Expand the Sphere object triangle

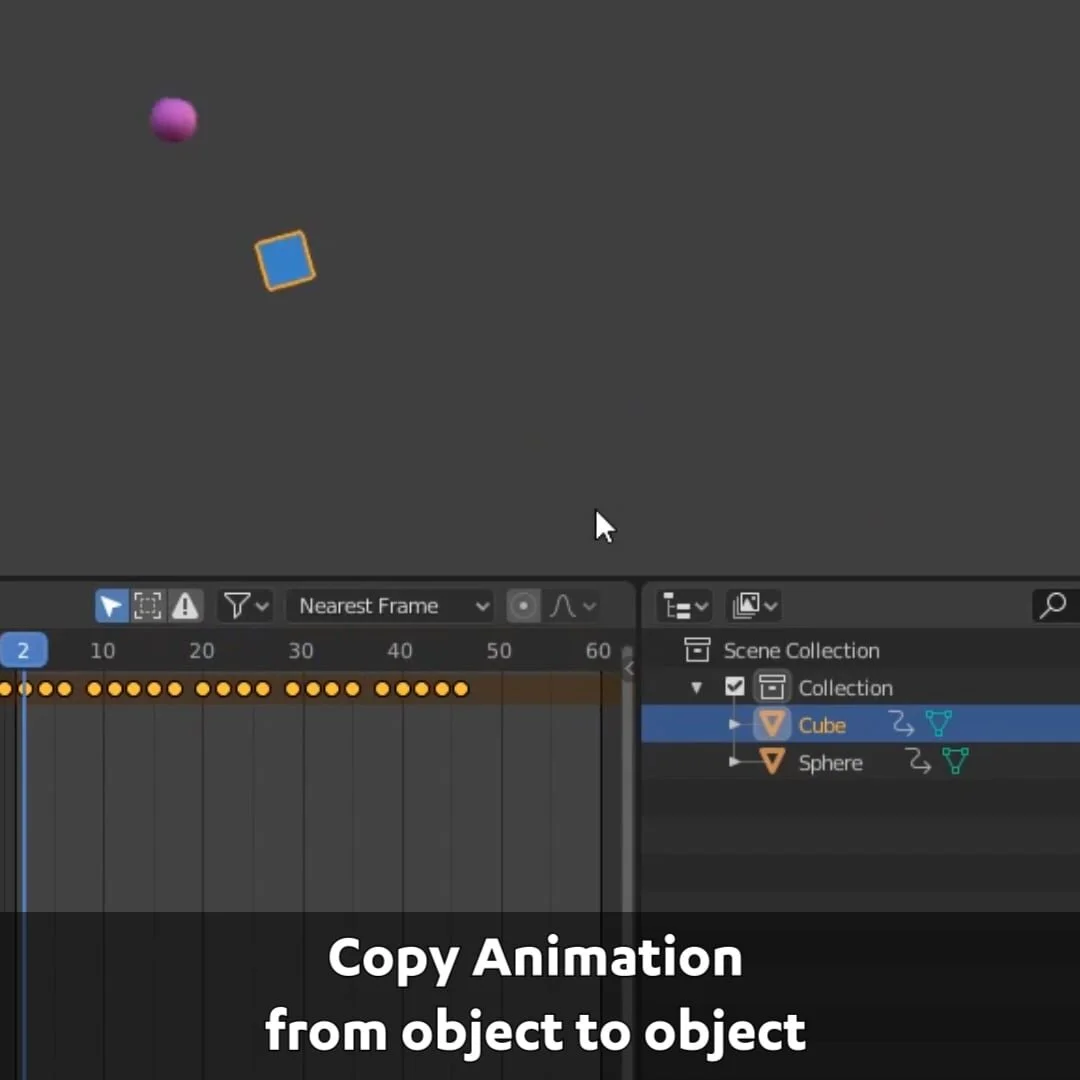735,762
